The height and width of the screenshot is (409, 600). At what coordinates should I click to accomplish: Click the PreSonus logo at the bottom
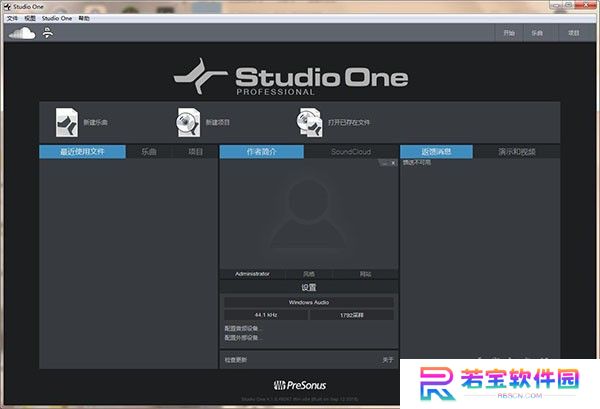(x=300, y=385)
